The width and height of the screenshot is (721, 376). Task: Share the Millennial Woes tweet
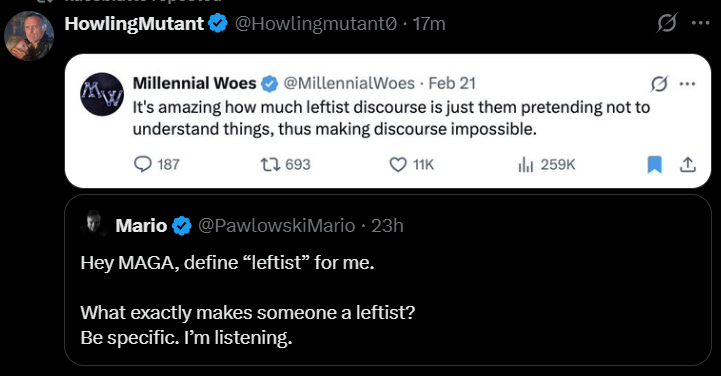click(687, 165)
